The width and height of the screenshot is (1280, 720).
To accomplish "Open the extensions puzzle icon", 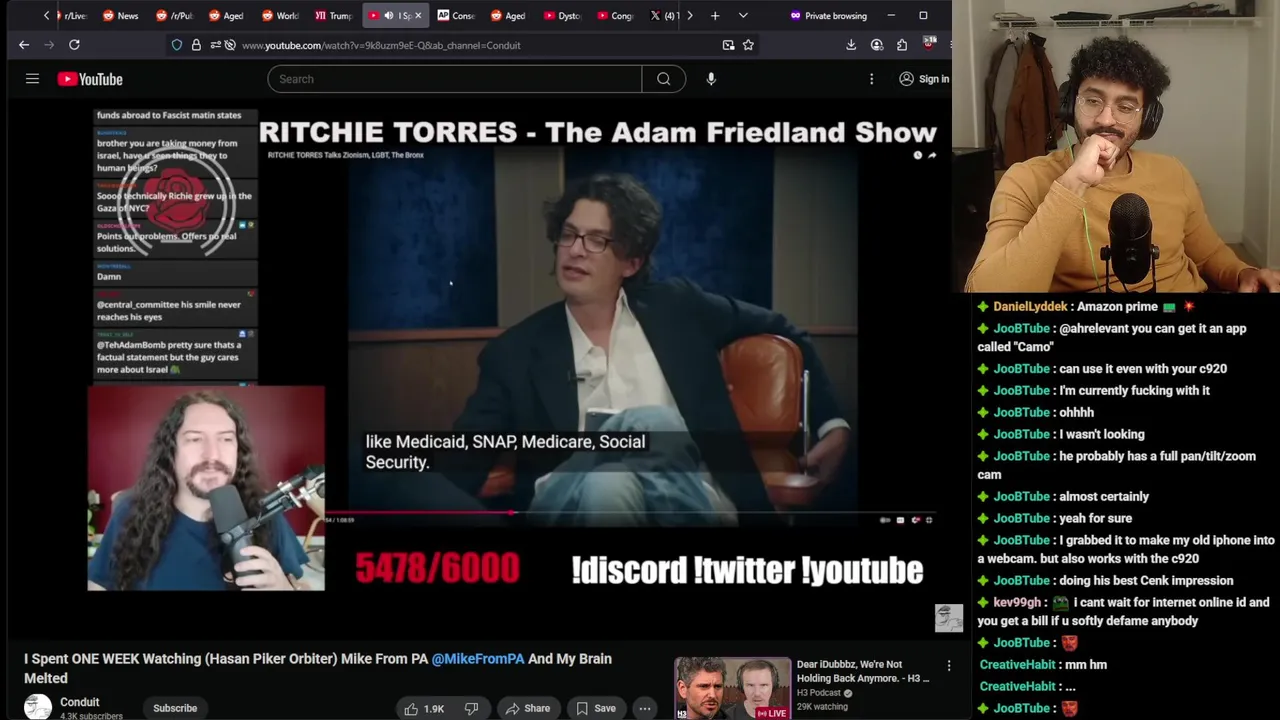I will coord(902,45).
